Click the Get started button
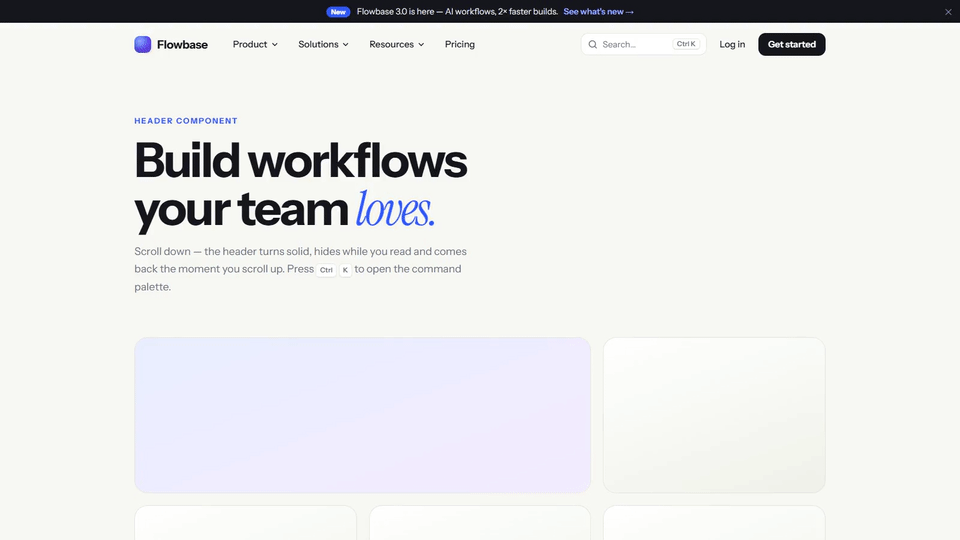This screenshot has width=960, height=540. coord(792,44)
